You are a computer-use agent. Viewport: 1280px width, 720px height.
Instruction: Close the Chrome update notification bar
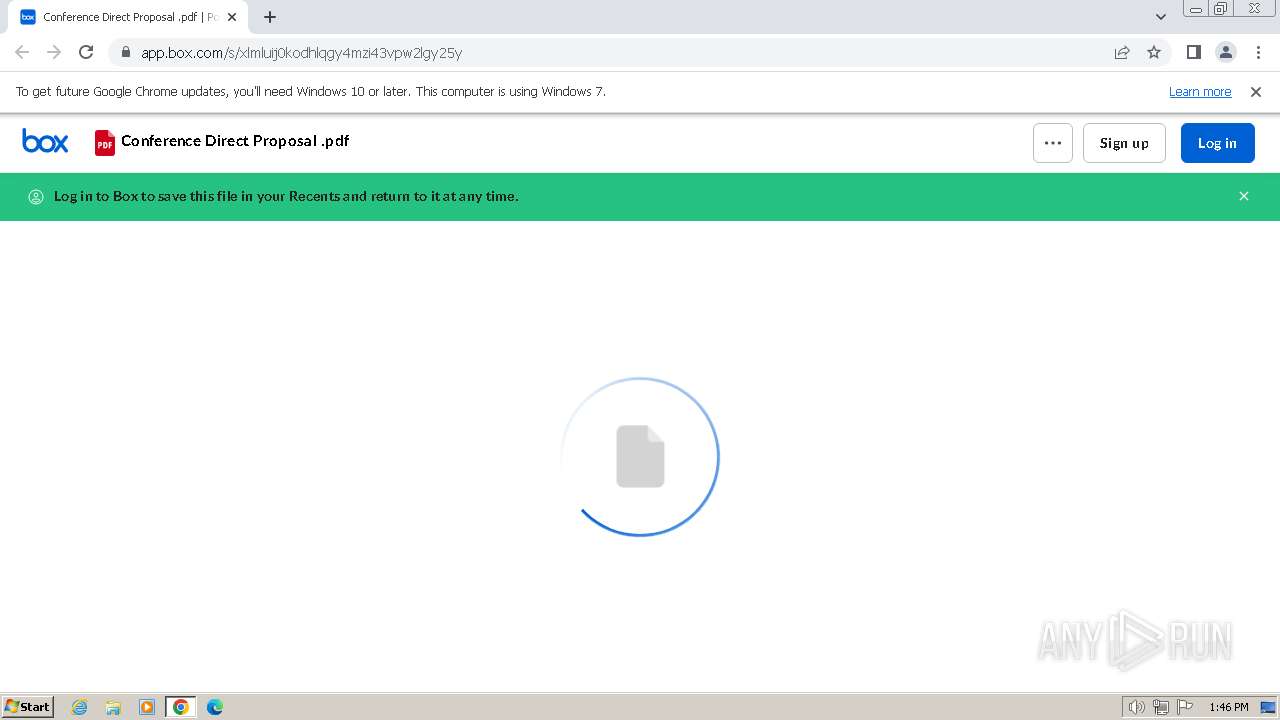pyautogui.click(x=1256, y=92)
